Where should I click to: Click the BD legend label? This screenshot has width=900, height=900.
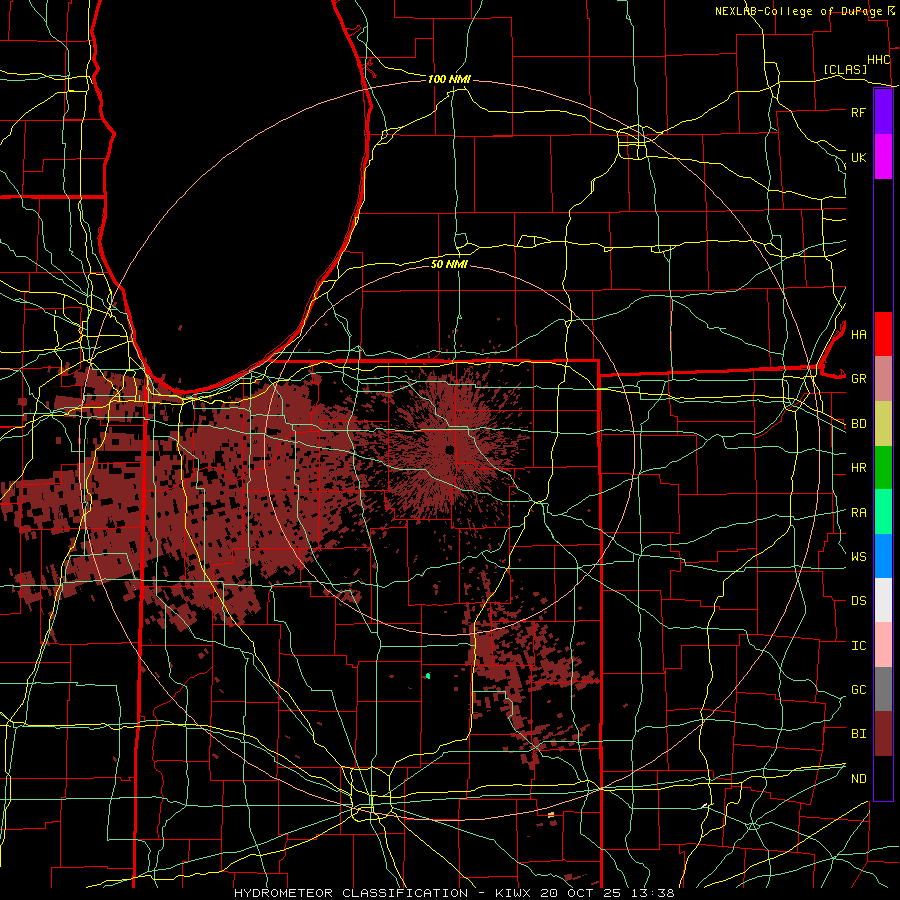(859, 424)
